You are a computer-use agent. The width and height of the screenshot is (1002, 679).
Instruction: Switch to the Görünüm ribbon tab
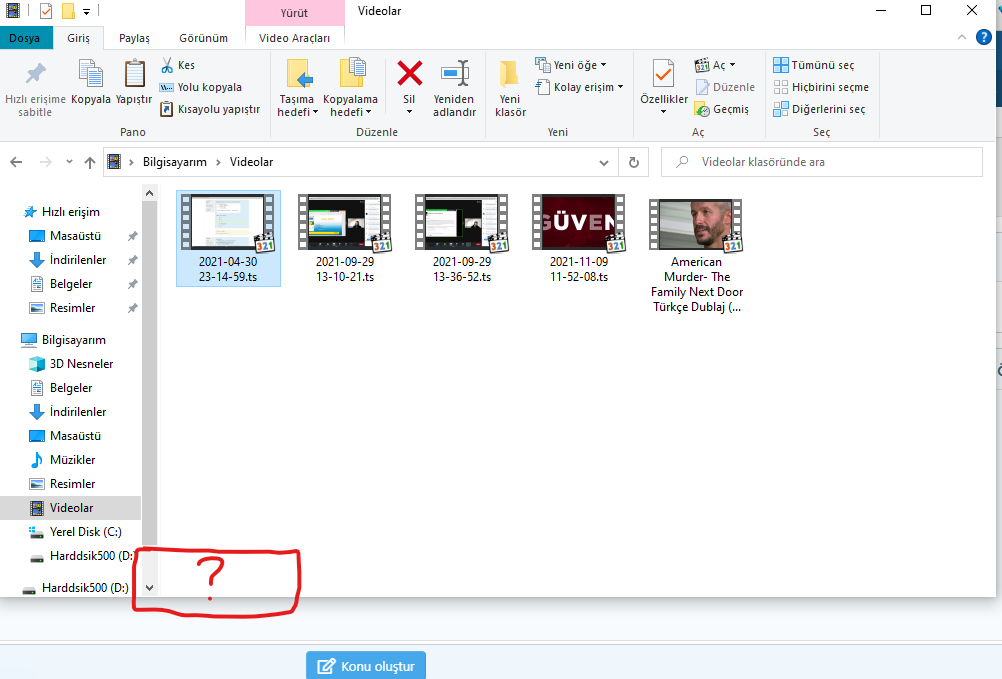pyautogui.click(x=203, y=38)
